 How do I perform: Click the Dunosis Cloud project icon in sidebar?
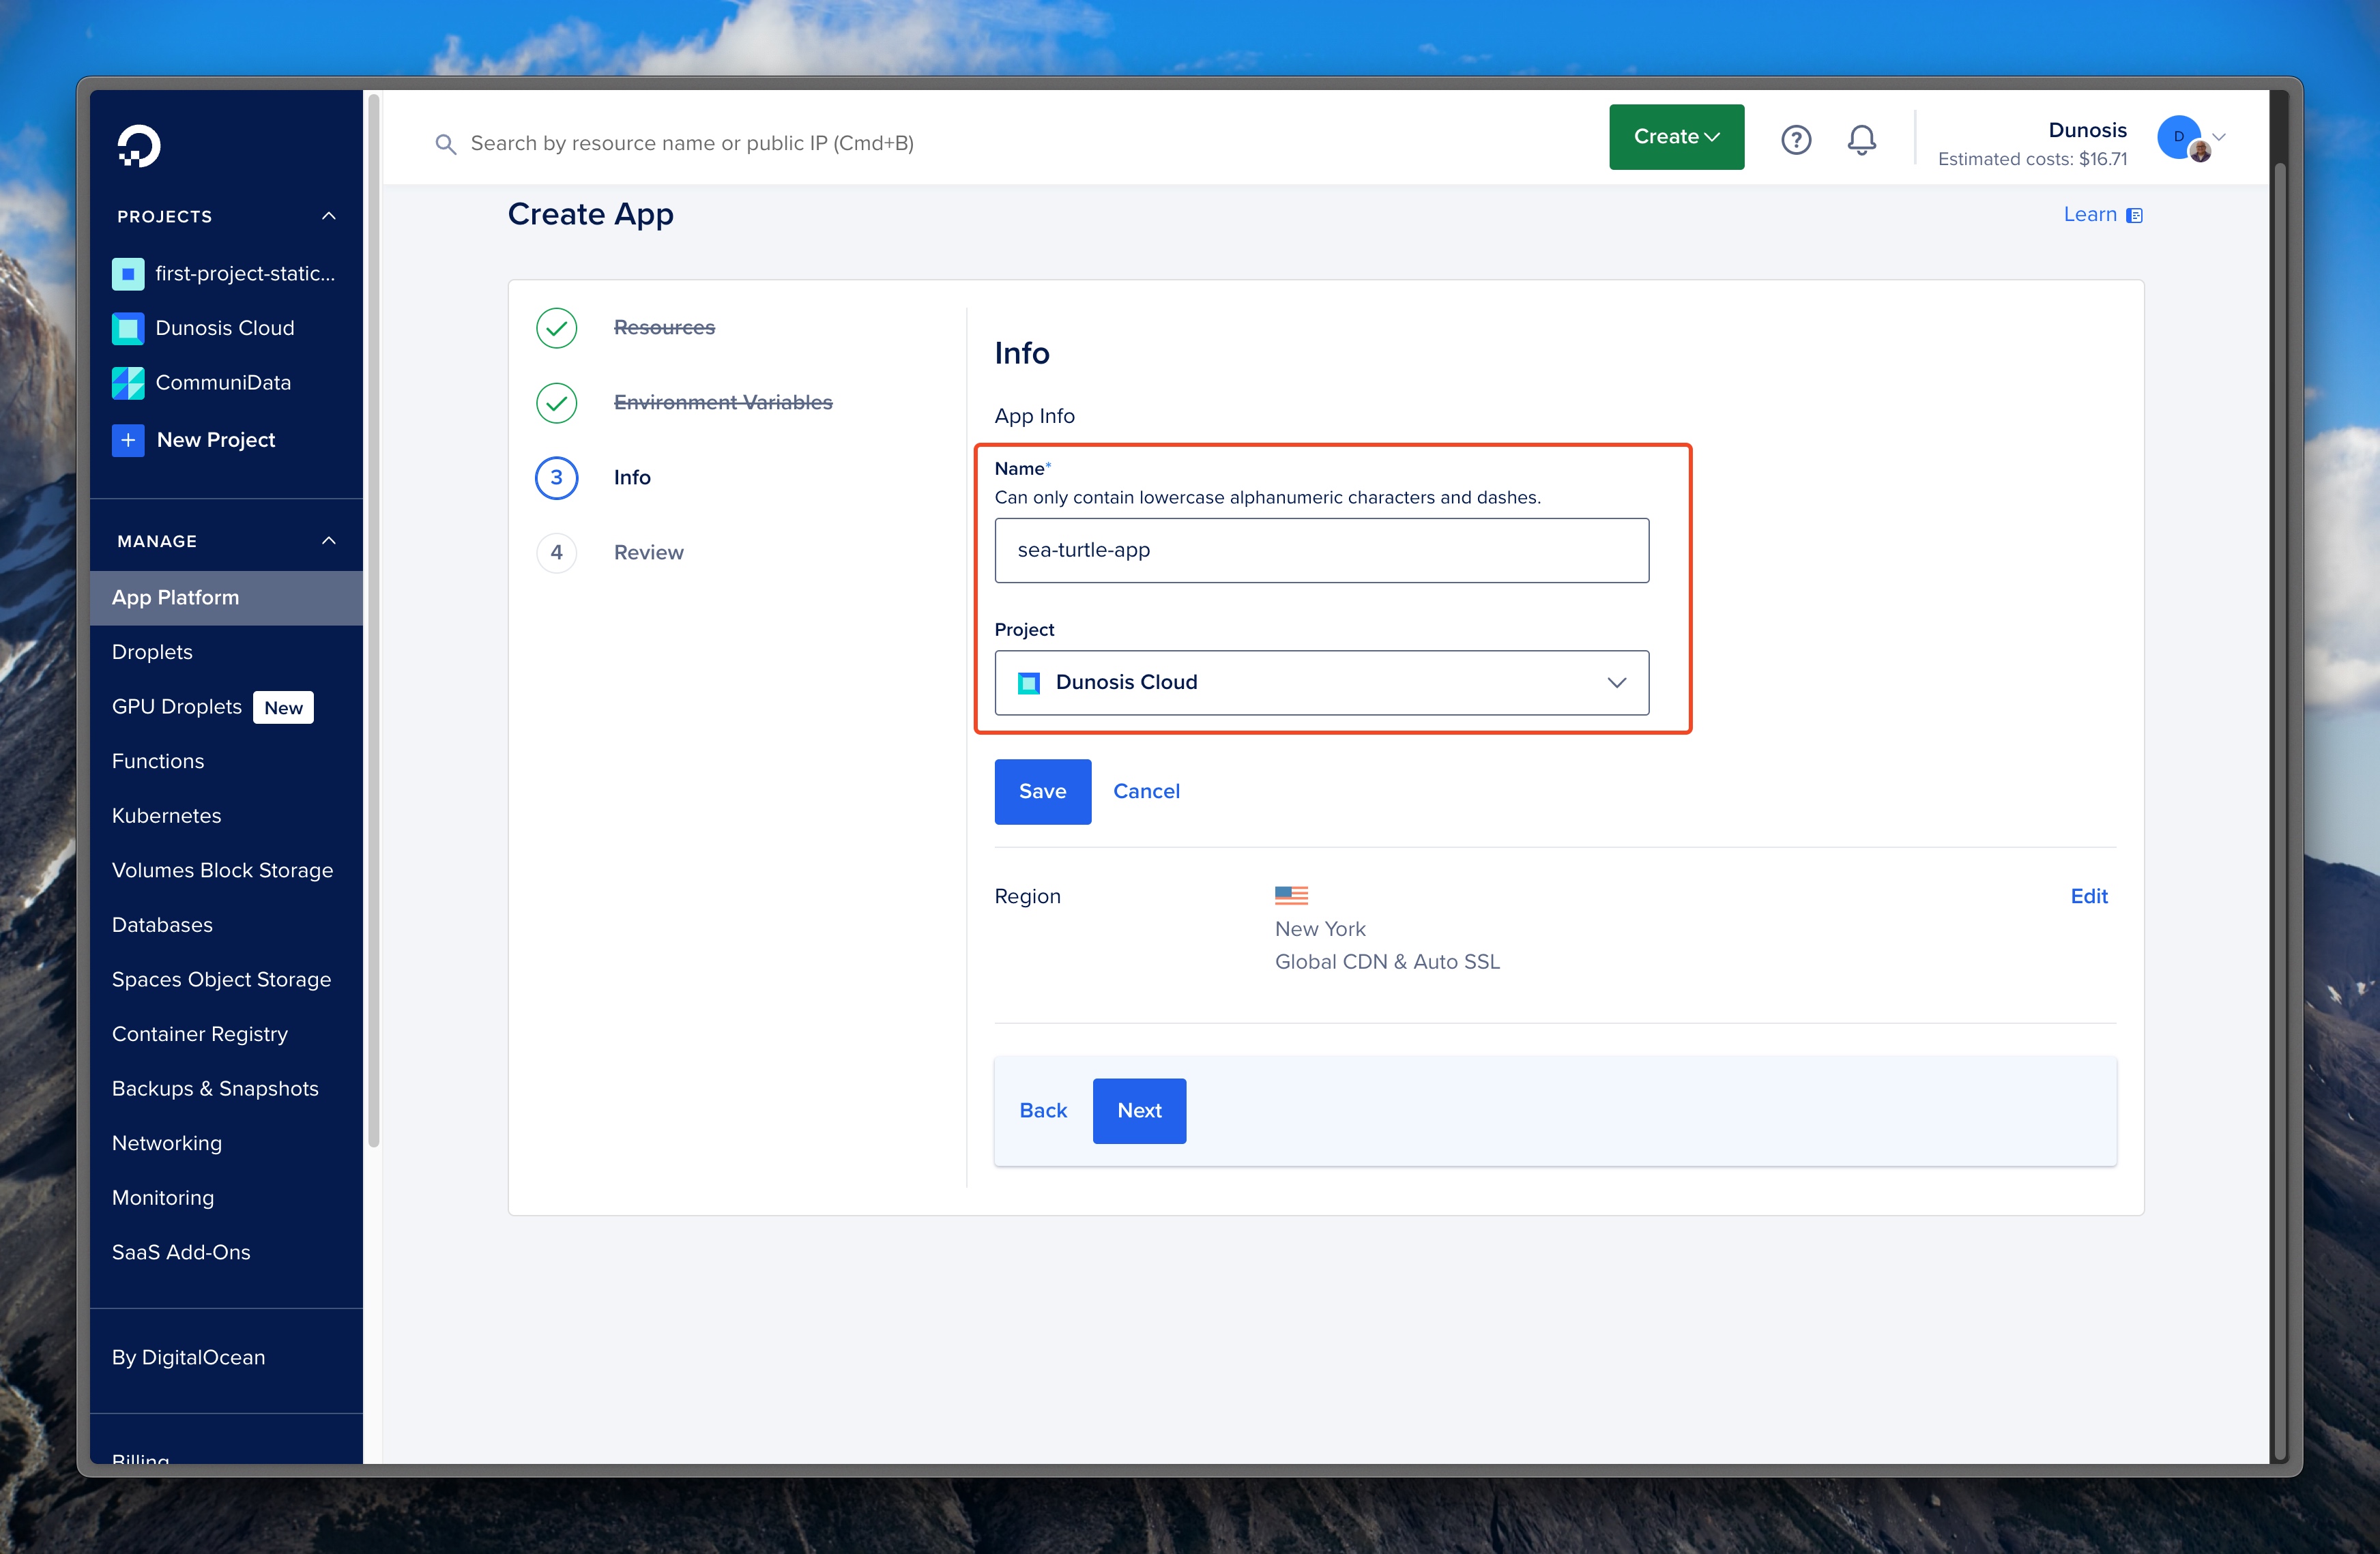point(128,328)
